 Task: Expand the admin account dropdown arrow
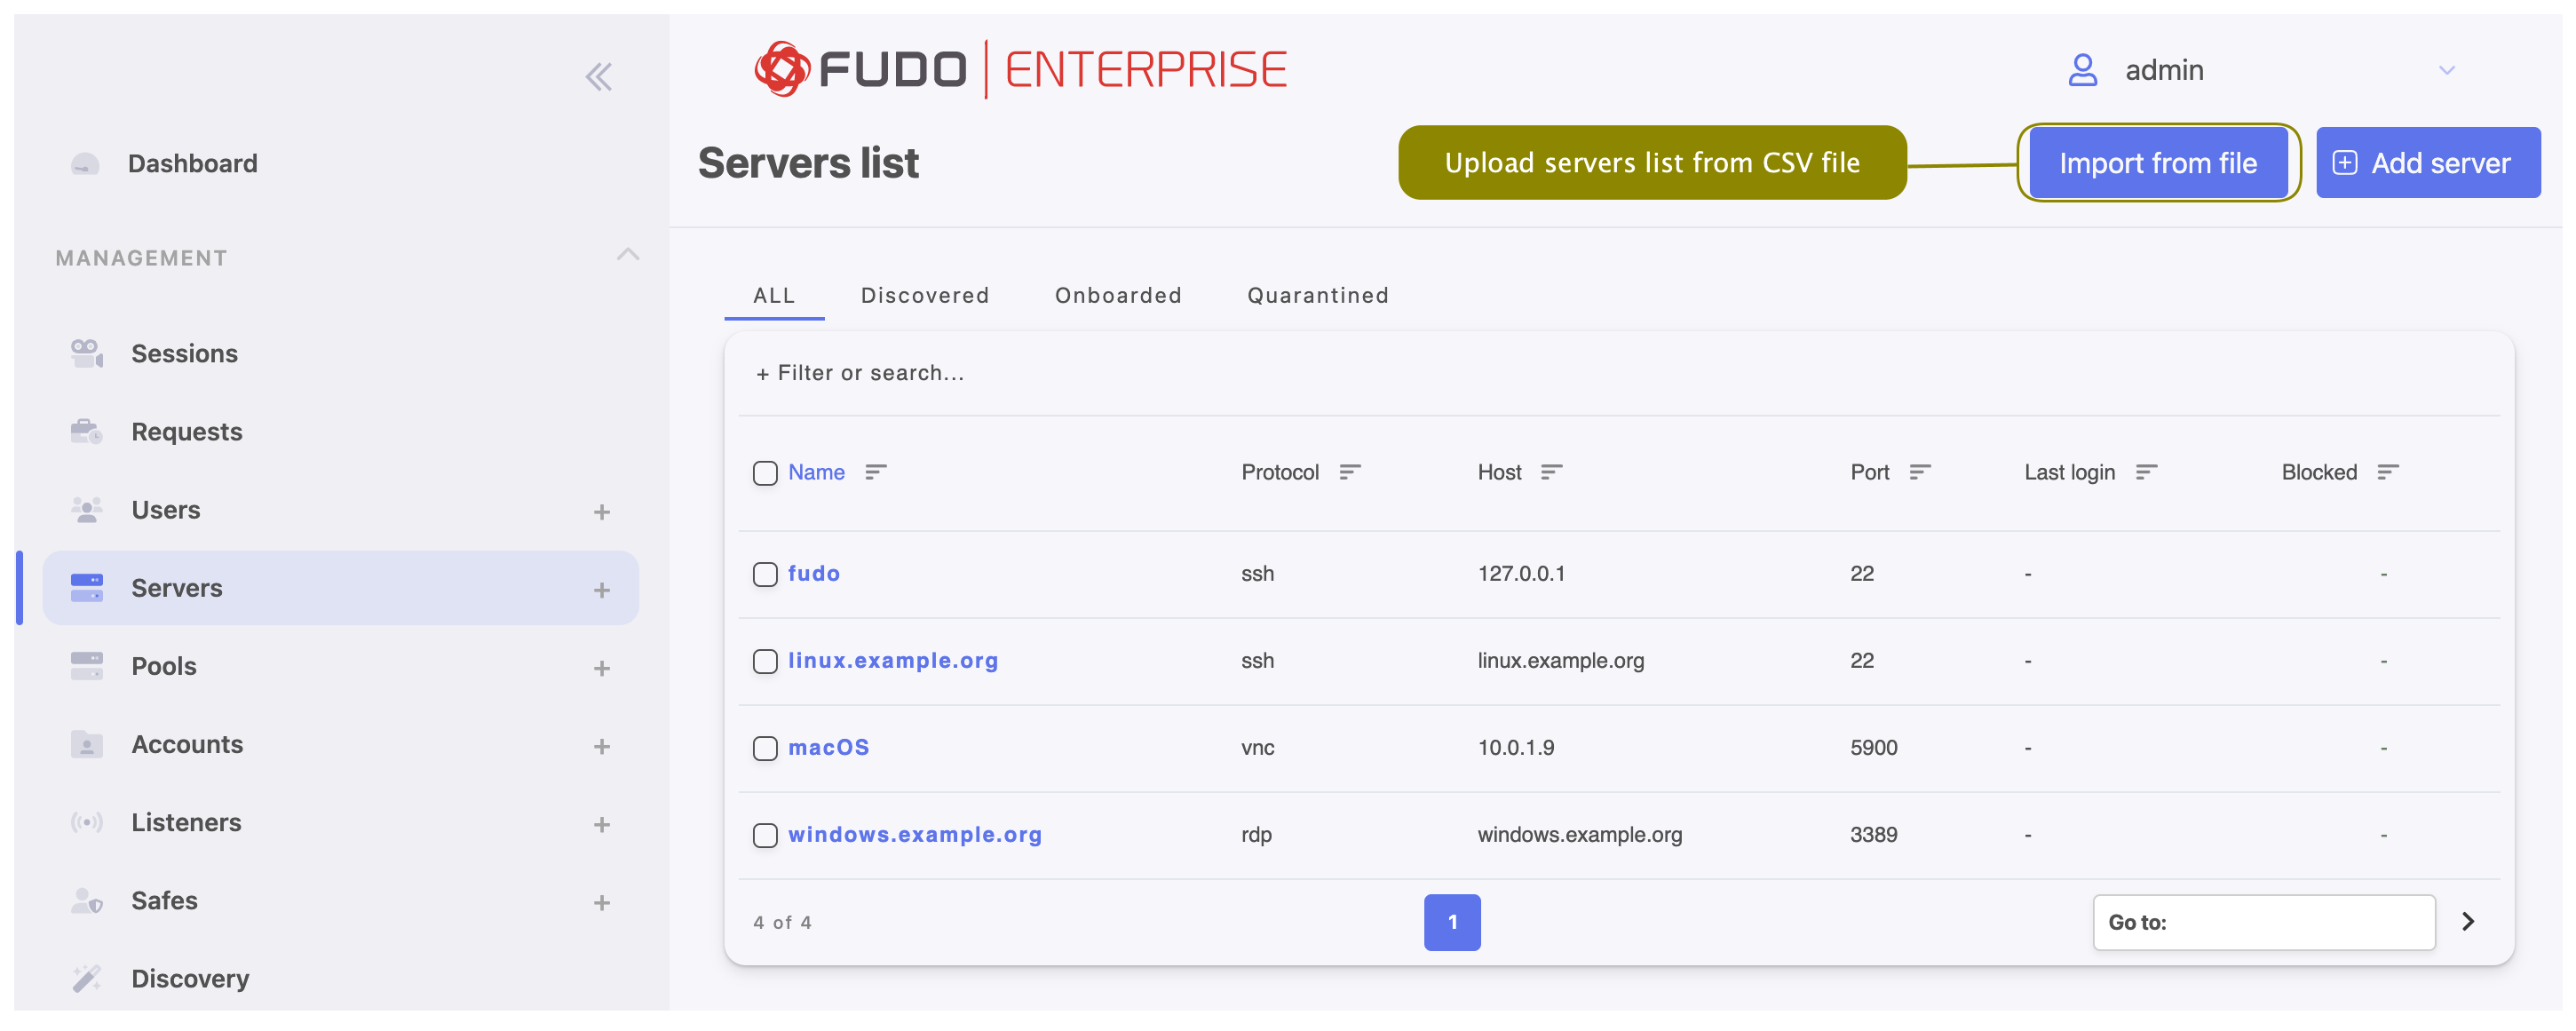coord(2447,70)
